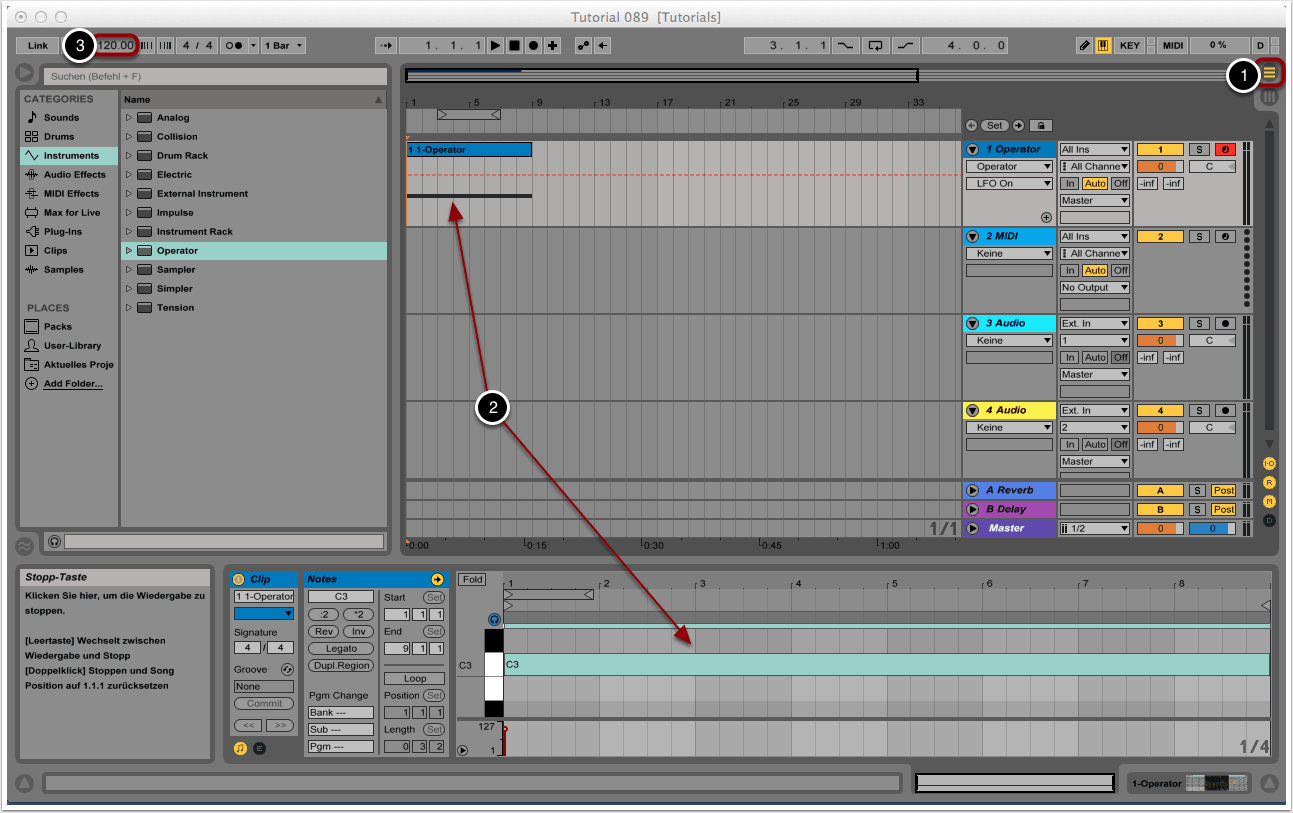Arm recording on track 1 Operator
The height and width of the screenshot is (813, 1293).
1224,150
